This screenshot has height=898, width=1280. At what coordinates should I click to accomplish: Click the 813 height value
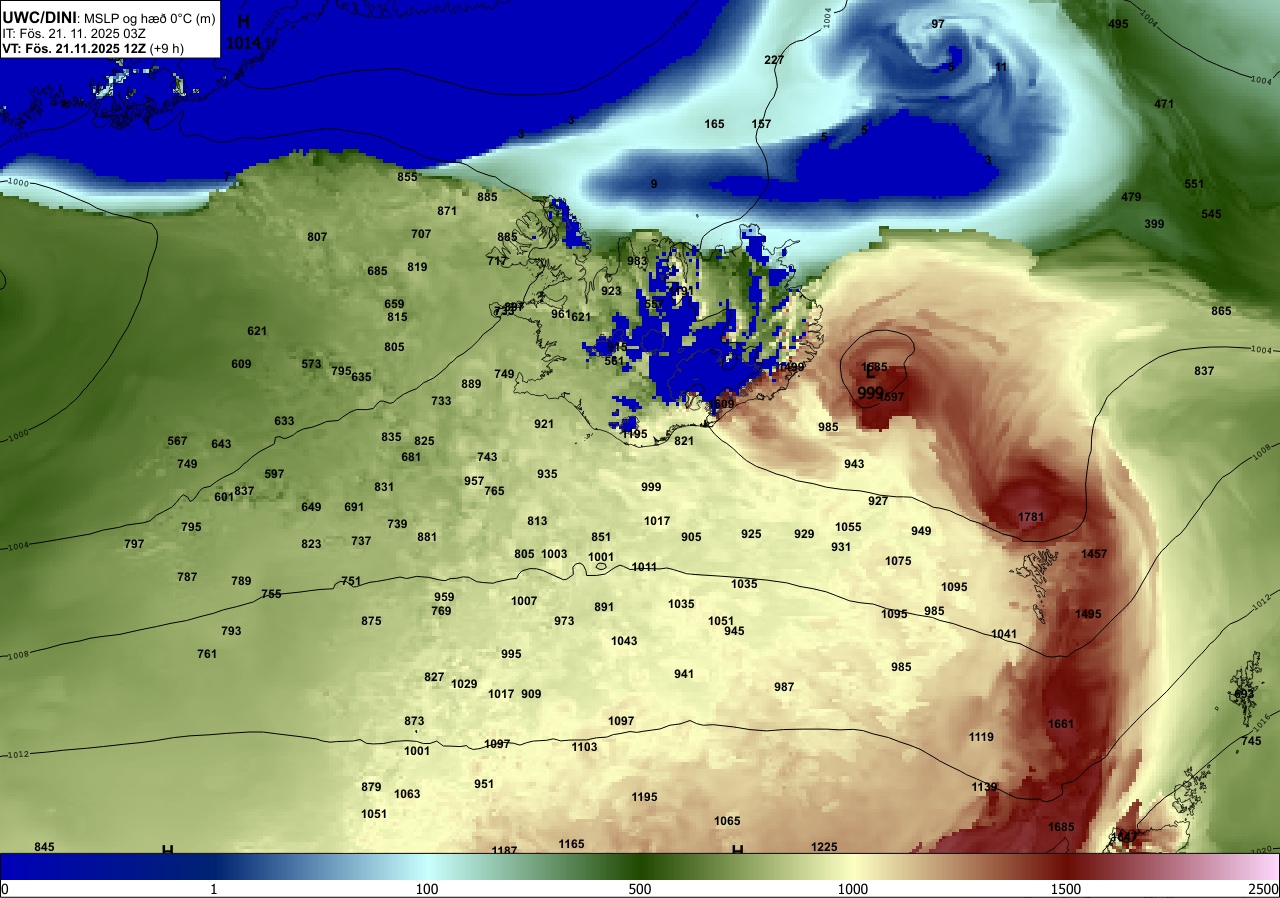coord(537,521)
